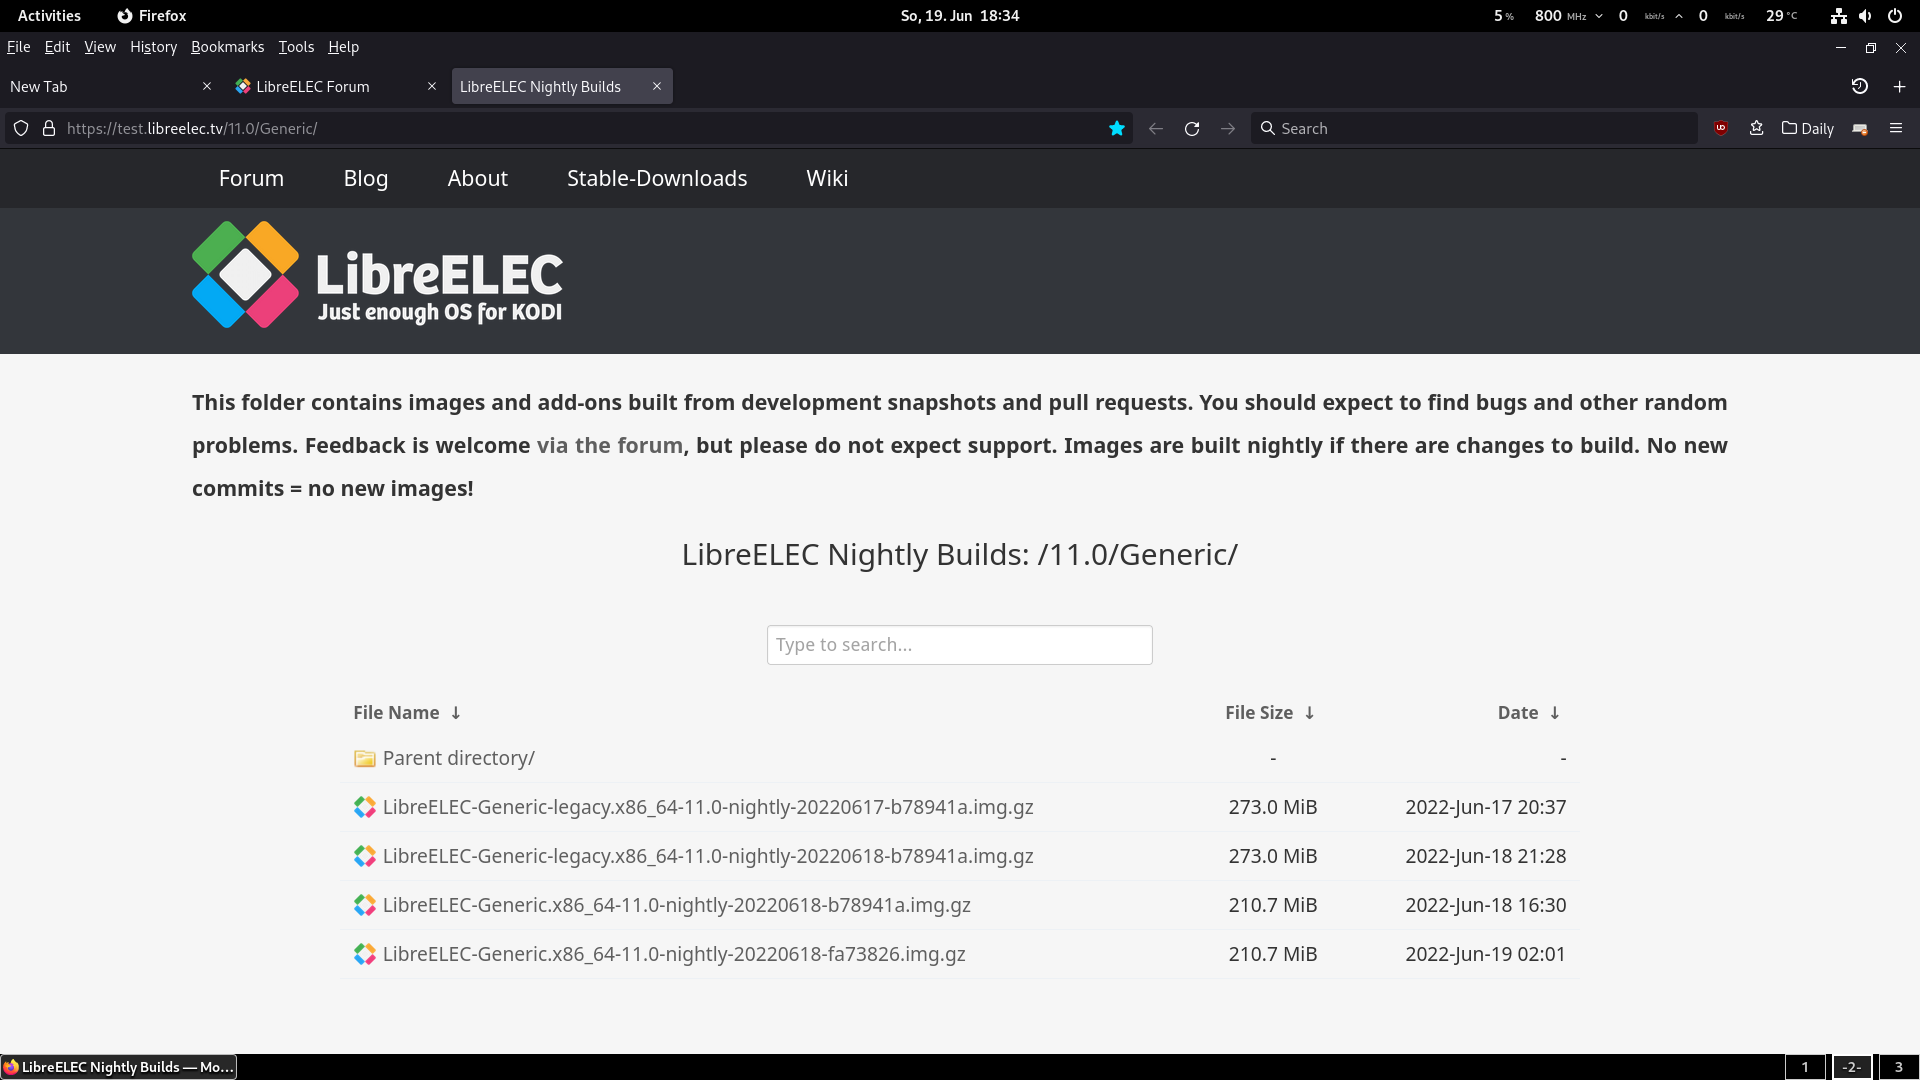This screenshot has width=1920, height=1080.
Task: Download Generic nightly fa73826 image file
Action: [x=673, y=954]
